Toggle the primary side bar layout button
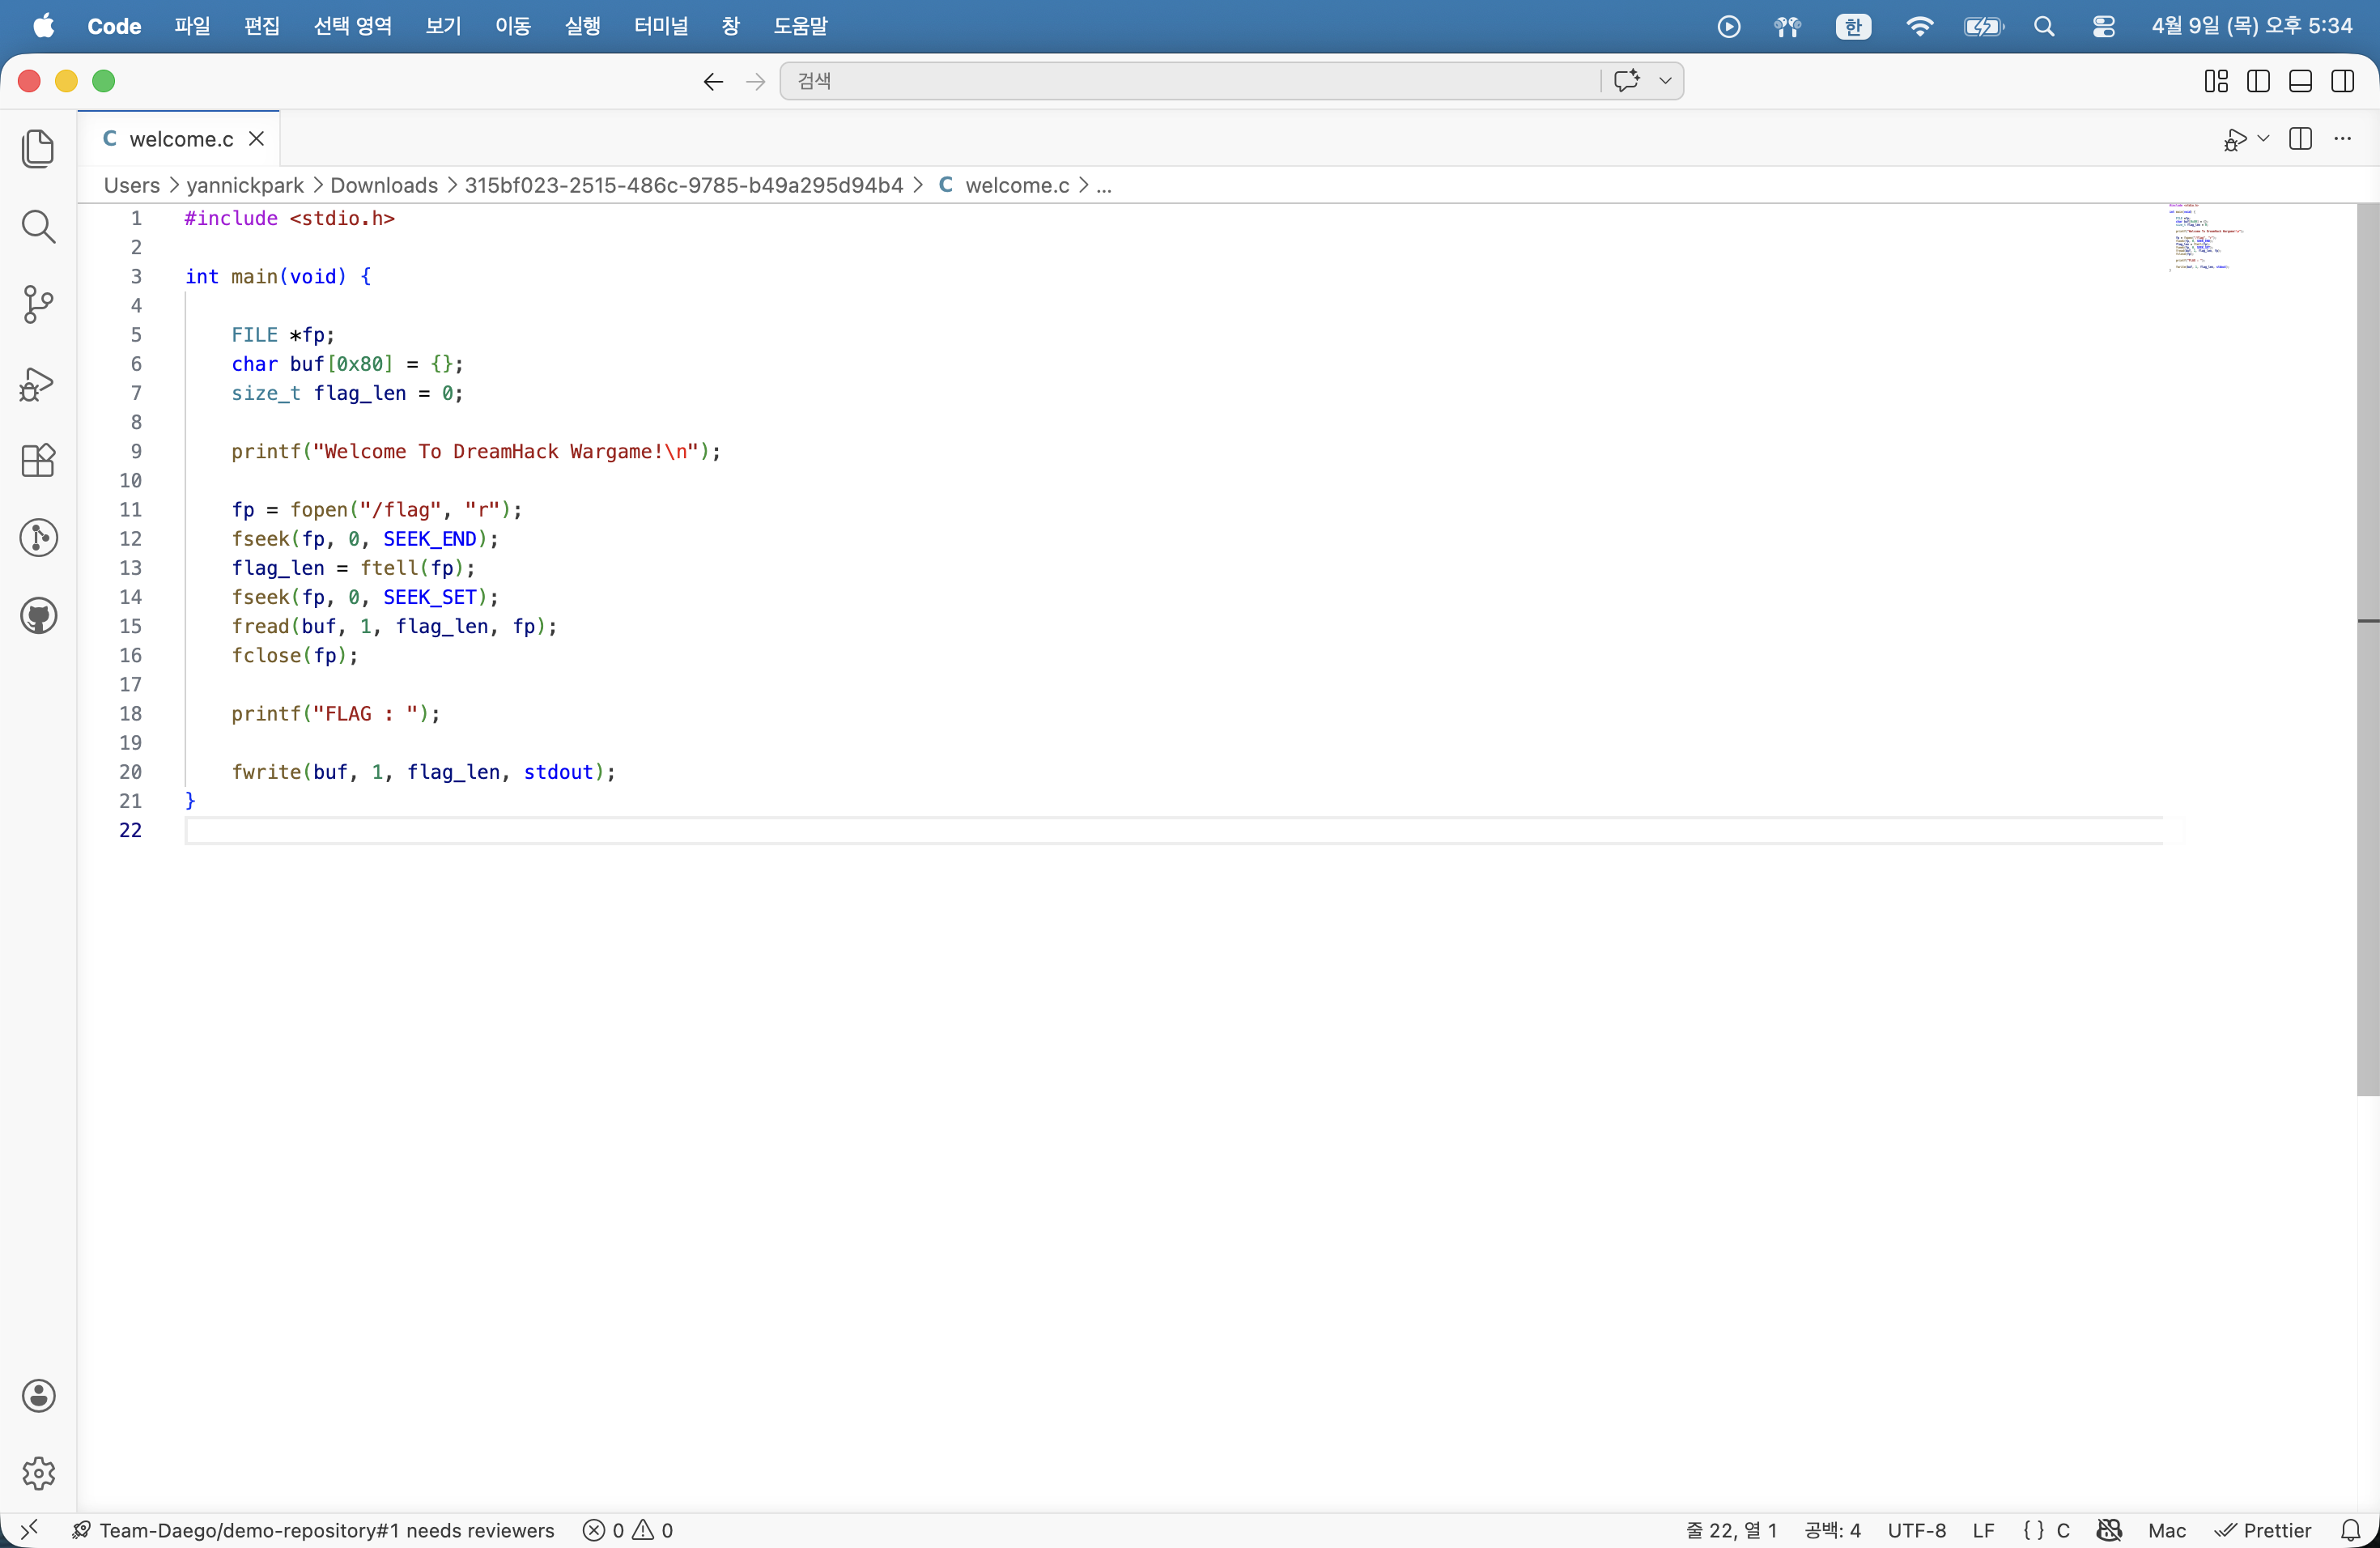2380x1548 pixels. pyautogui.click(x=2258, y=81)
